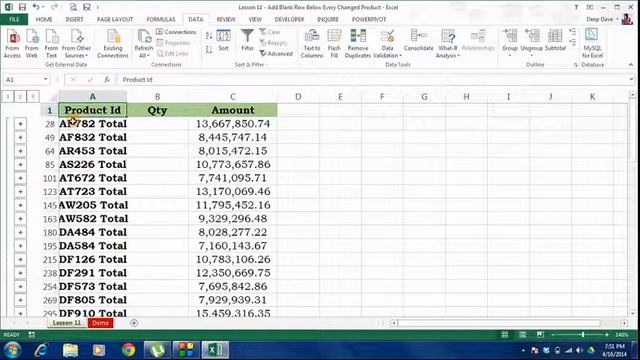Switch to HOME ribbon tab

coord(44,19)
